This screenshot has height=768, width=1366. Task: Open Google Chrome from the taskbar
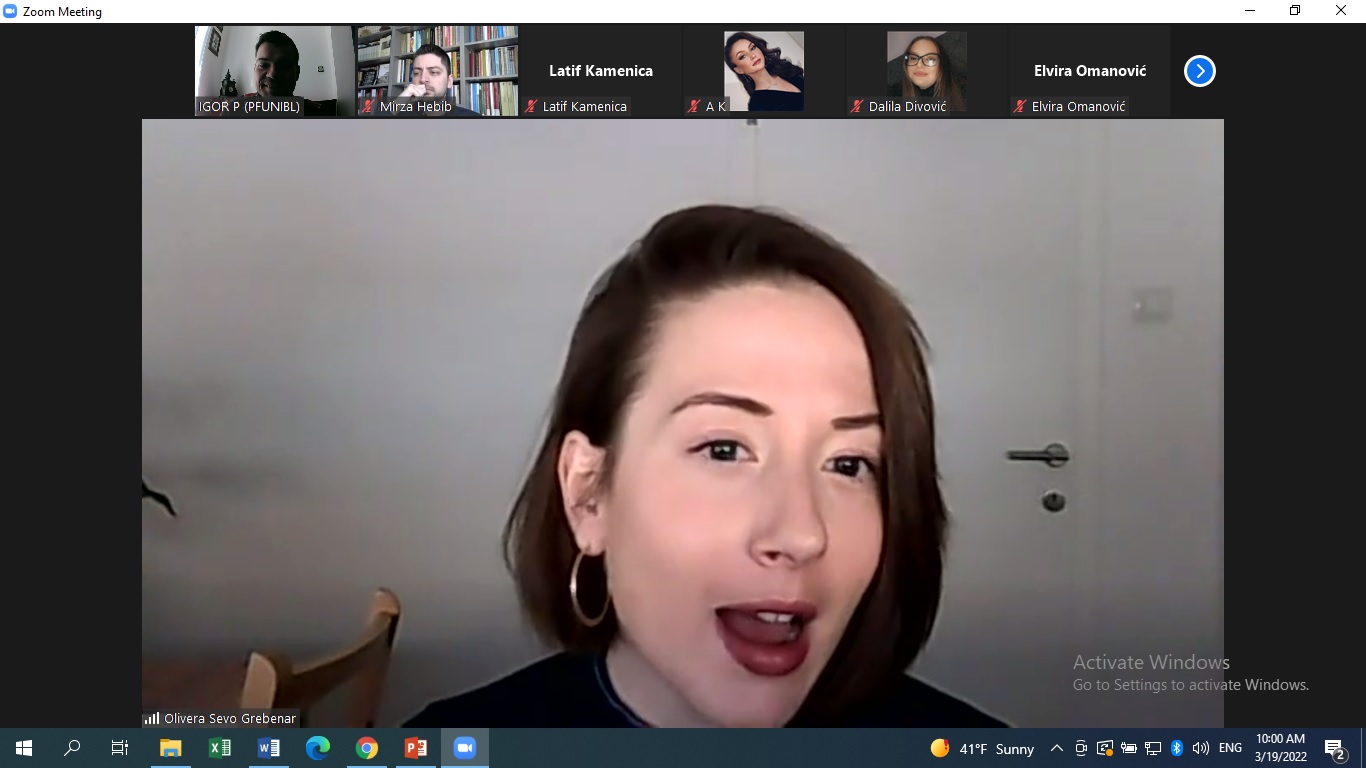point(367,748)
